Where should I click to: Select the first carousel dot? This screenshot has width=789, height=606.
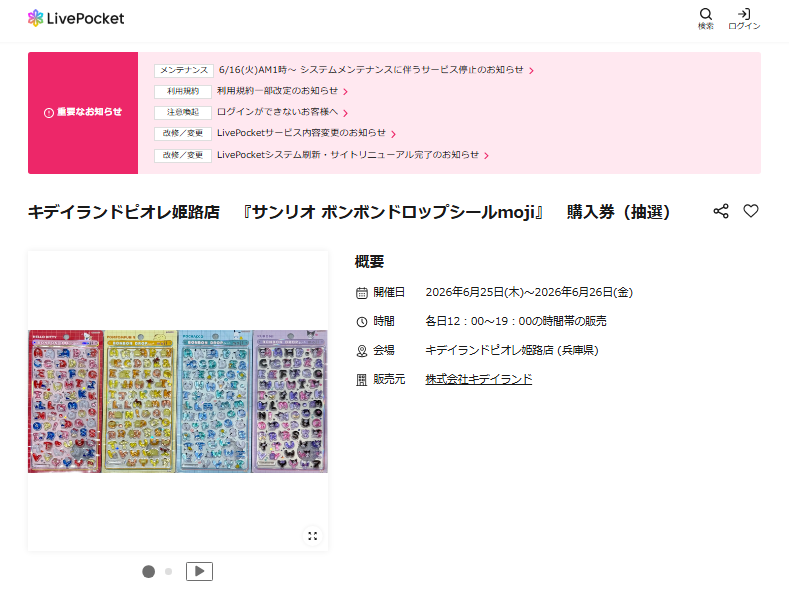click(148, 572)
